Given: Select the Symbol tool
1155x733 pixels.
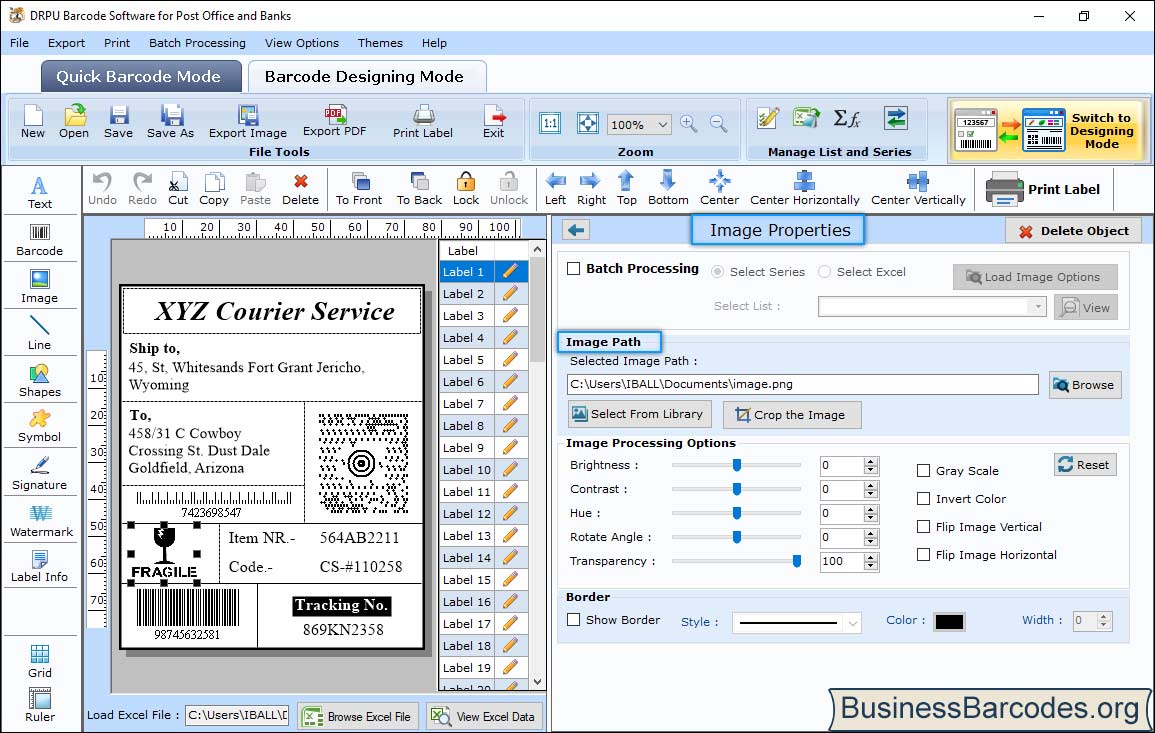Looking at the screenshot, I should [40, 426].
